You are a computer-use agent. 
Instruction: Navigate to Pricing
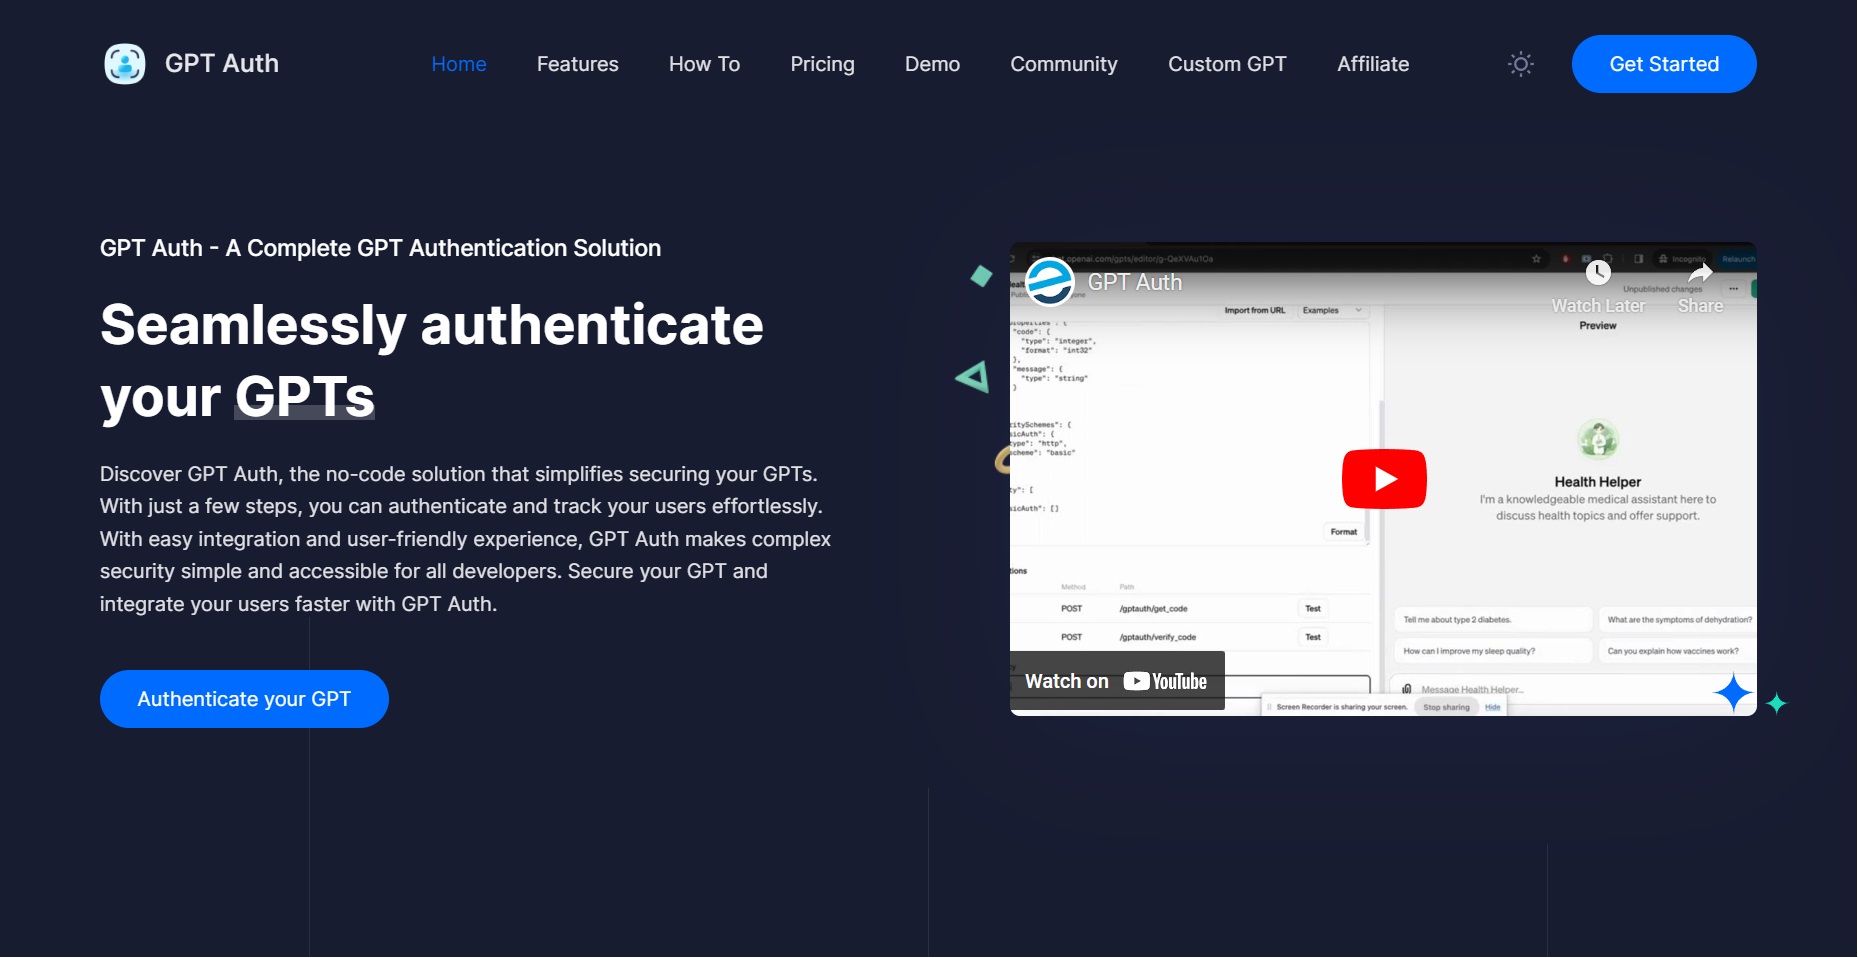tap(823, 64)
